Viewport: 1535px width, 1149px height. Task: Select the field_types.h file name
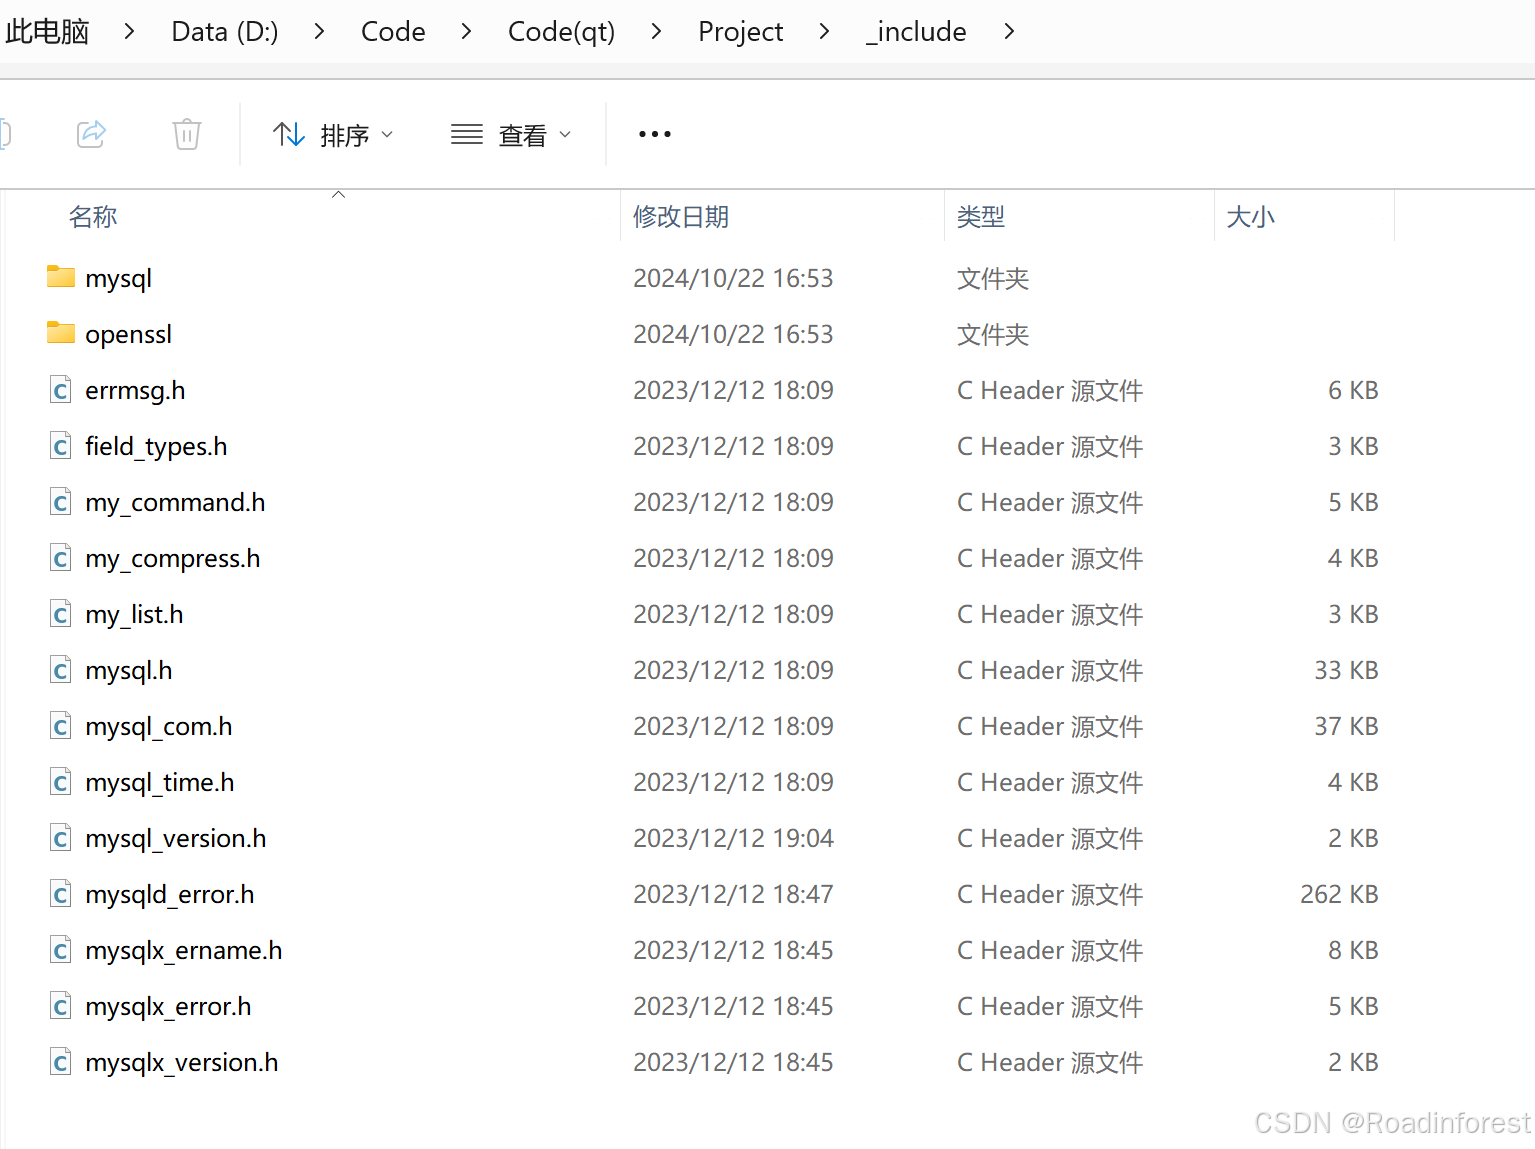tap(156, 447)
